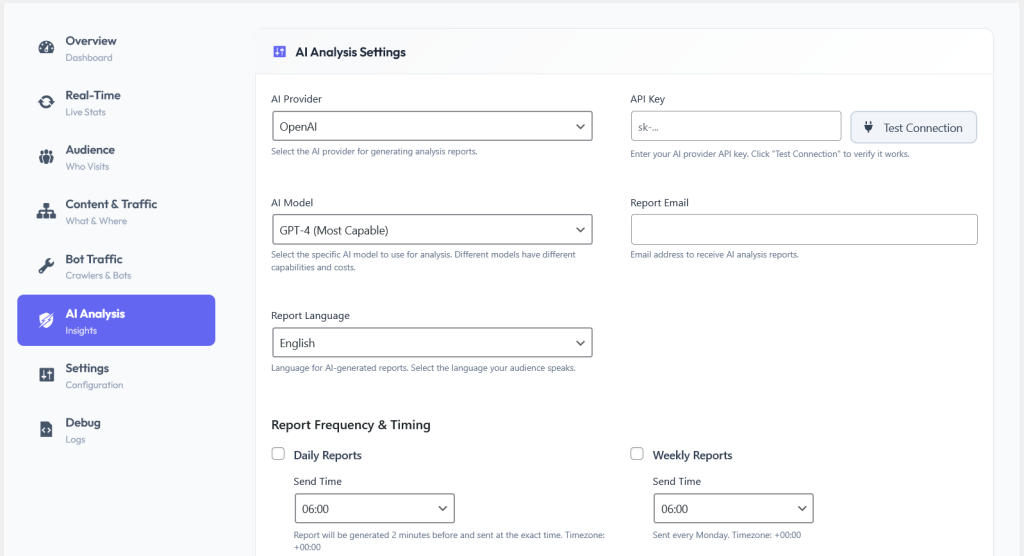Enable the Weekly Reports checkbox
The image size is (1024, 556).
tap(637, 453)
